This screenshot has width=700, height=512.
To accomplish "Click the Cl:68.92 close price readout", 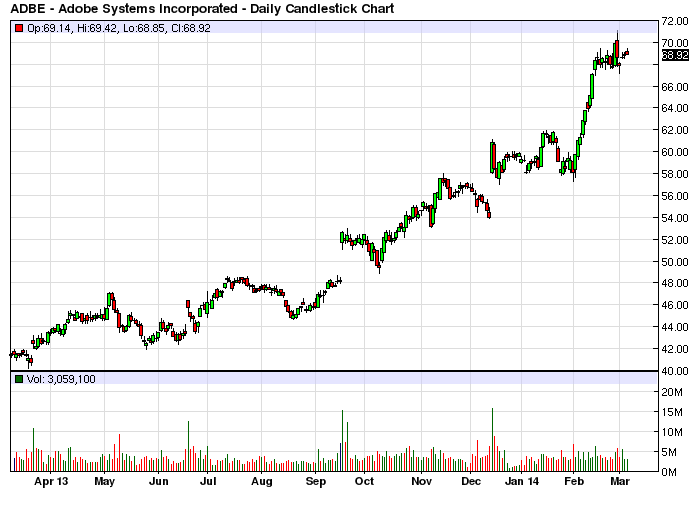I will click(191, 28).
